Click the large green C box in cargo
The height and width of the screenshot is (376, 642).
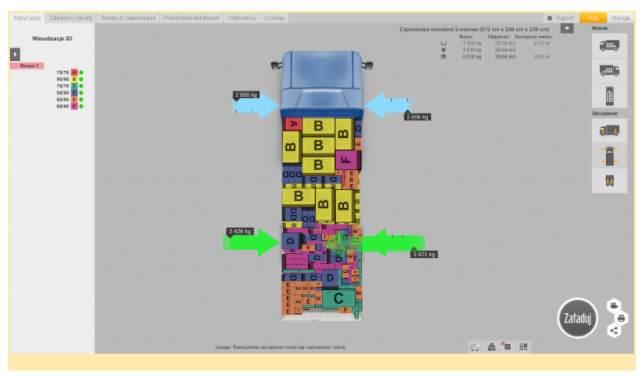pyautogui.click(x=338, y=299)
